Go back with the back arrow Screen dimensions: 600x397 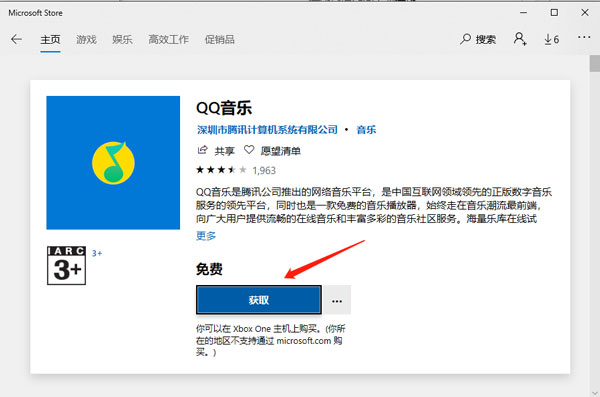tap(16, 39)
